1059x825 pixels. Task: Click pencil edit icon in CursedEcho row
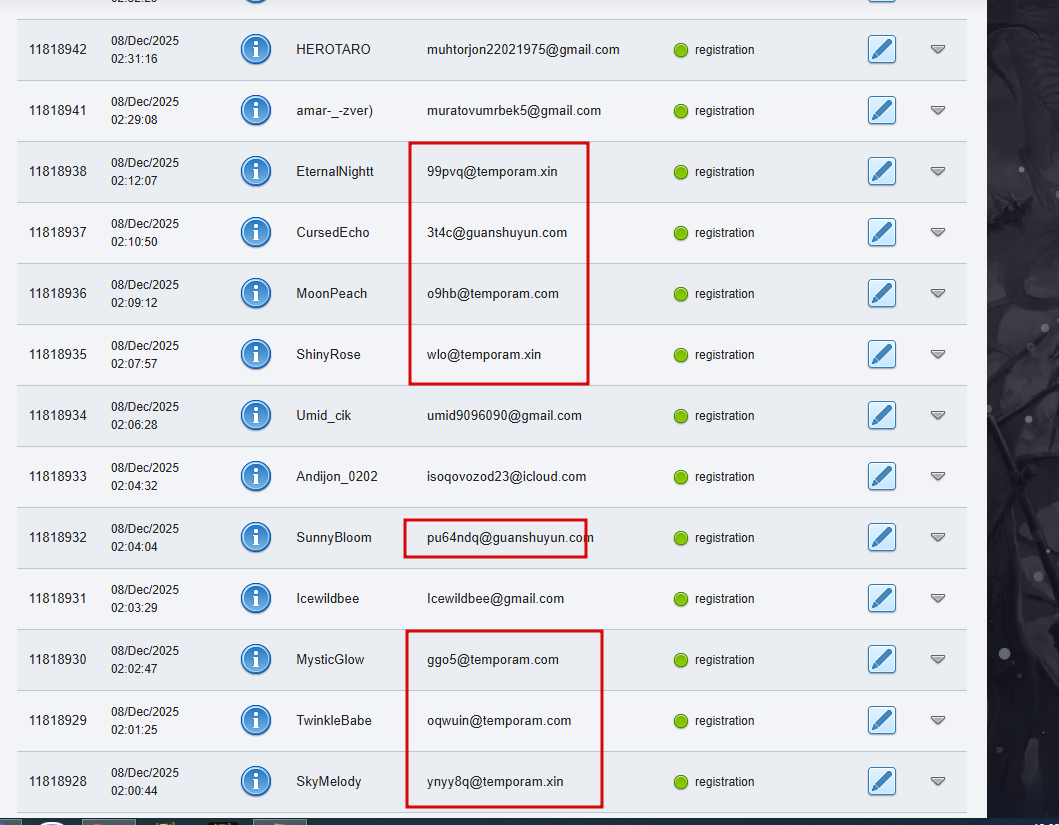881,232
